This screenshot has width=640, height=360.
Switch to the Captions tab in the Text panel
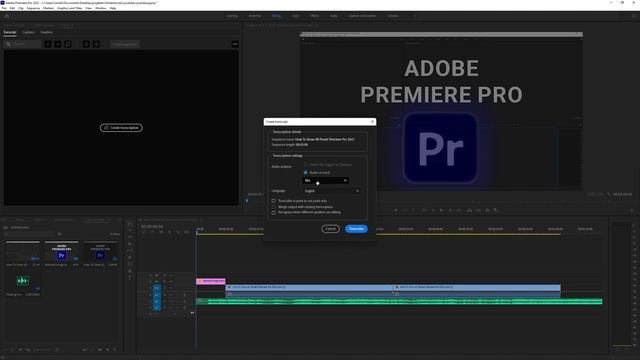coord(28,32)
